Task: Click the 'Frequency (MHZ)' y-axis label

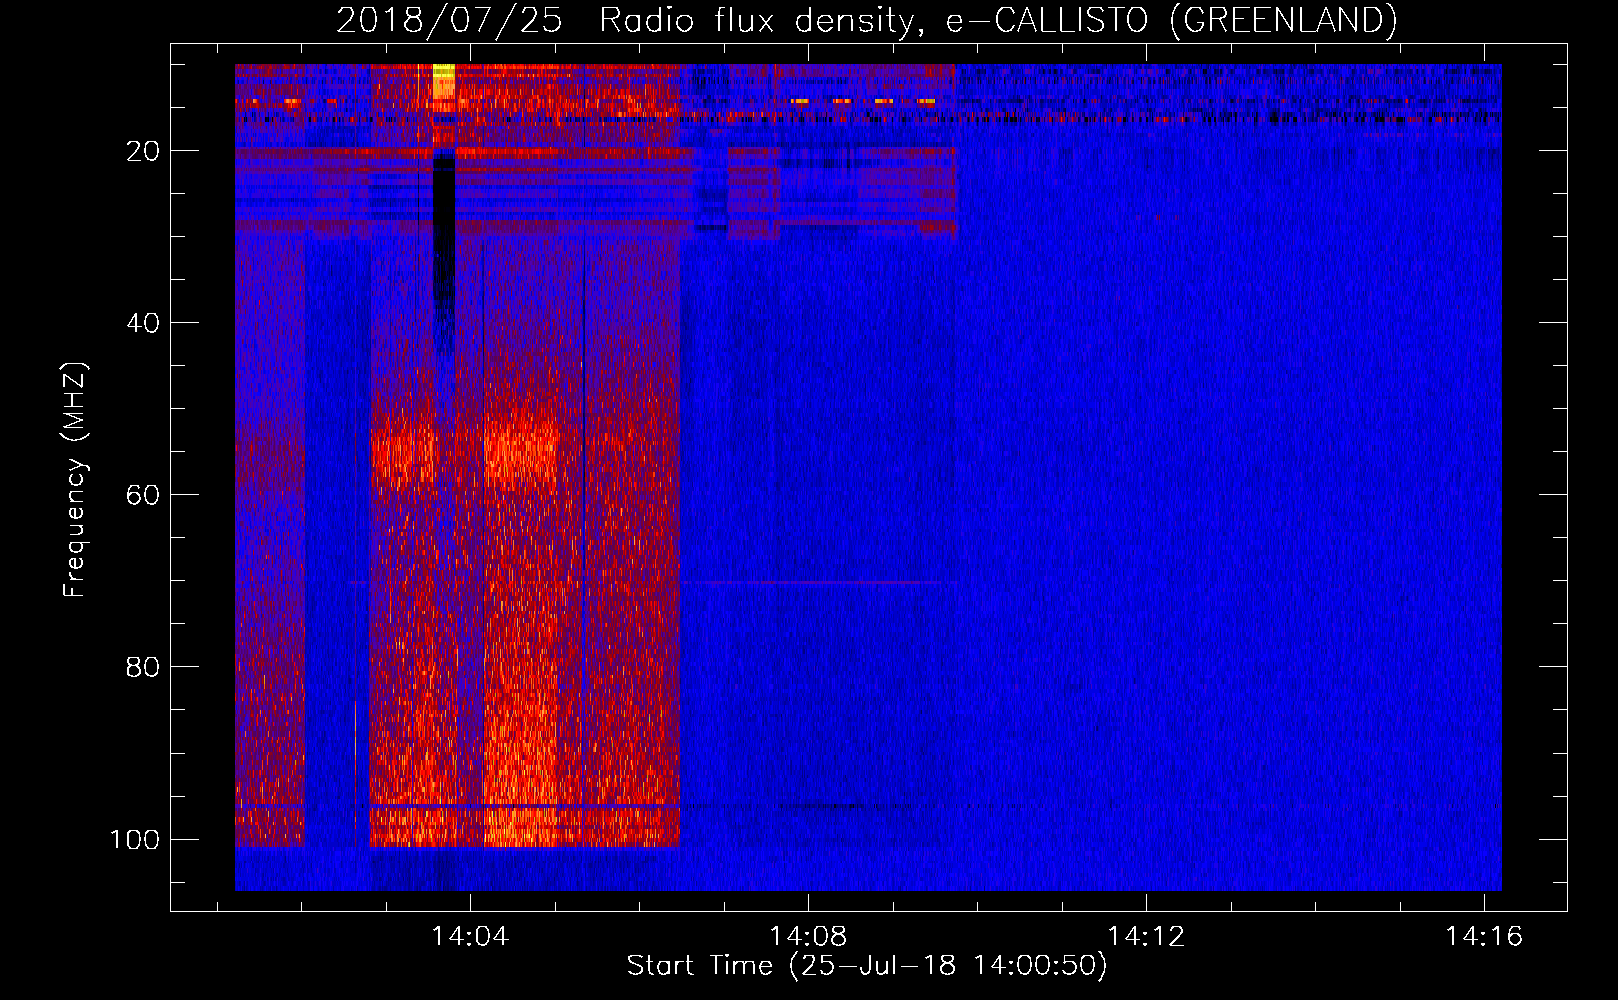Action: (75, 480)
